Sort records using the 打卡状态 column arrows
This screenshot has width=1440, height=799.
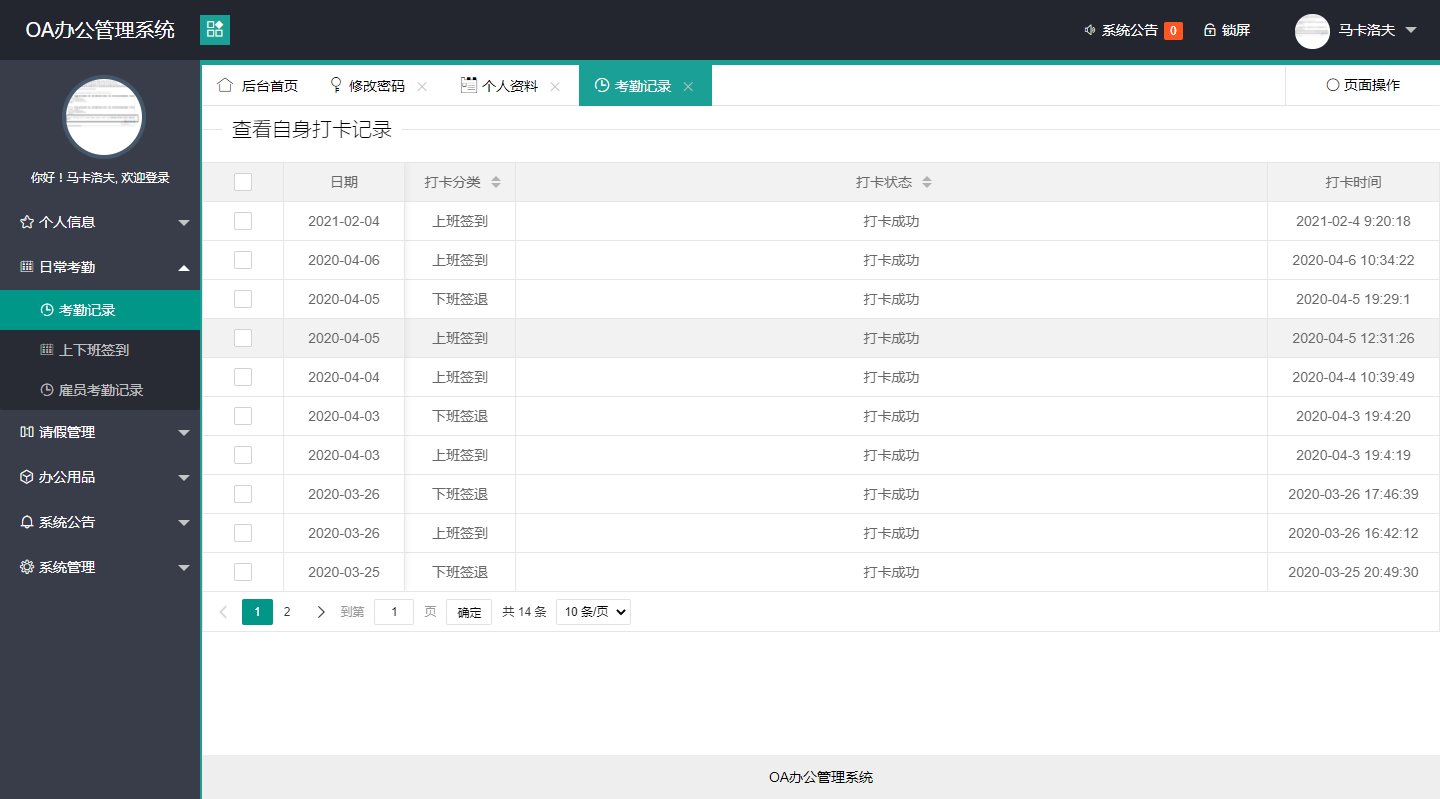tap(927, 182)
